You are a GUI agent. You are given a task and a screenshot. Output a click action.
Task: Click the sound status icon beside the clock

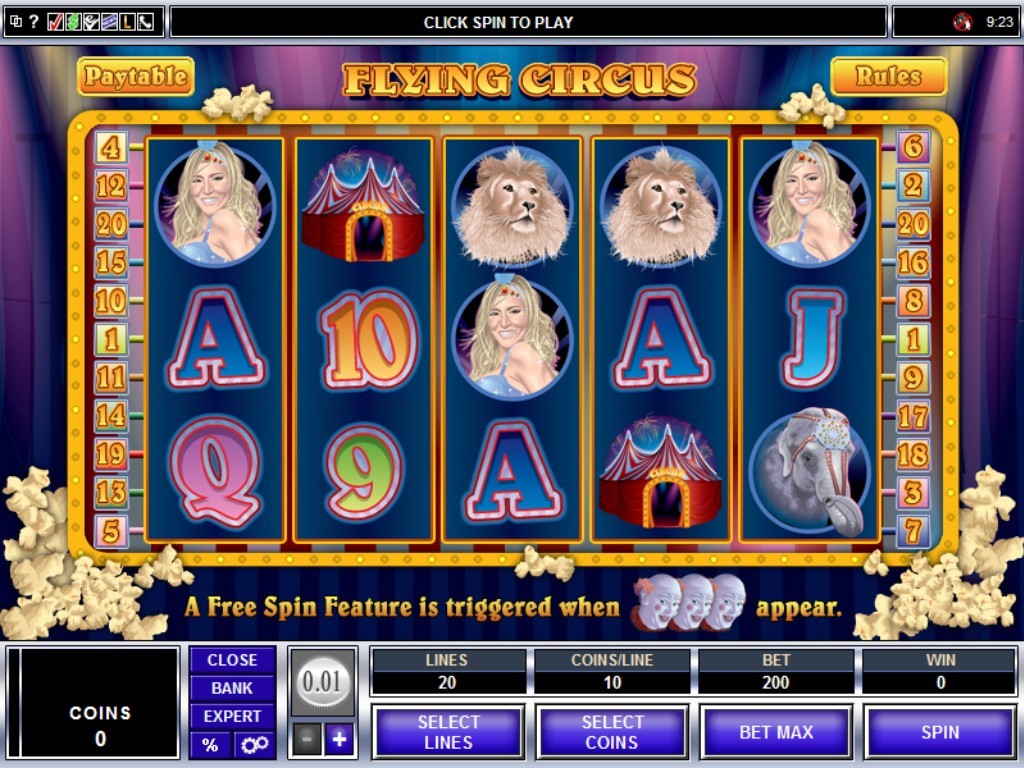pos(962,22)
